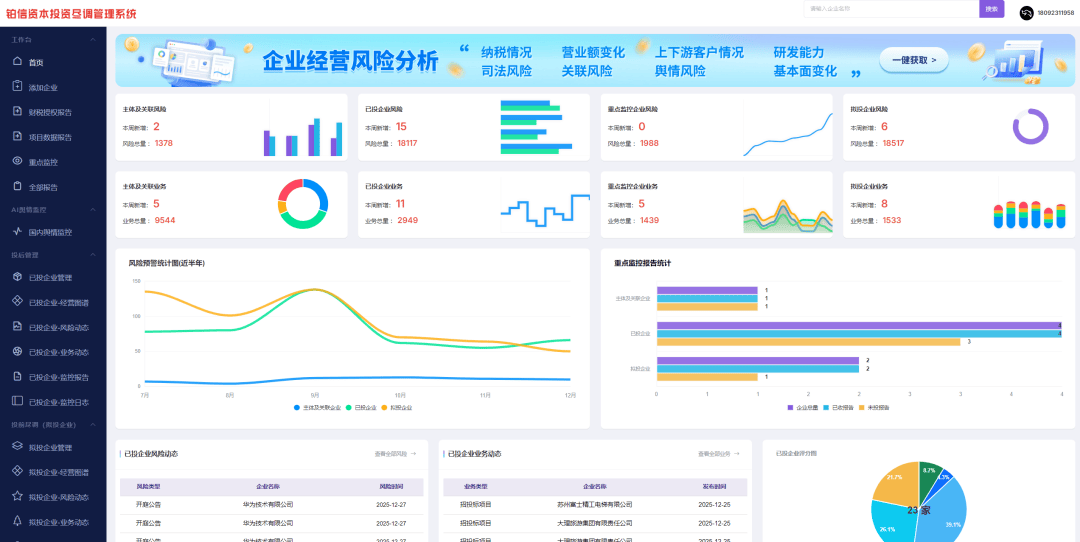Click the 查看全部风险 link

tap(395, 454)
